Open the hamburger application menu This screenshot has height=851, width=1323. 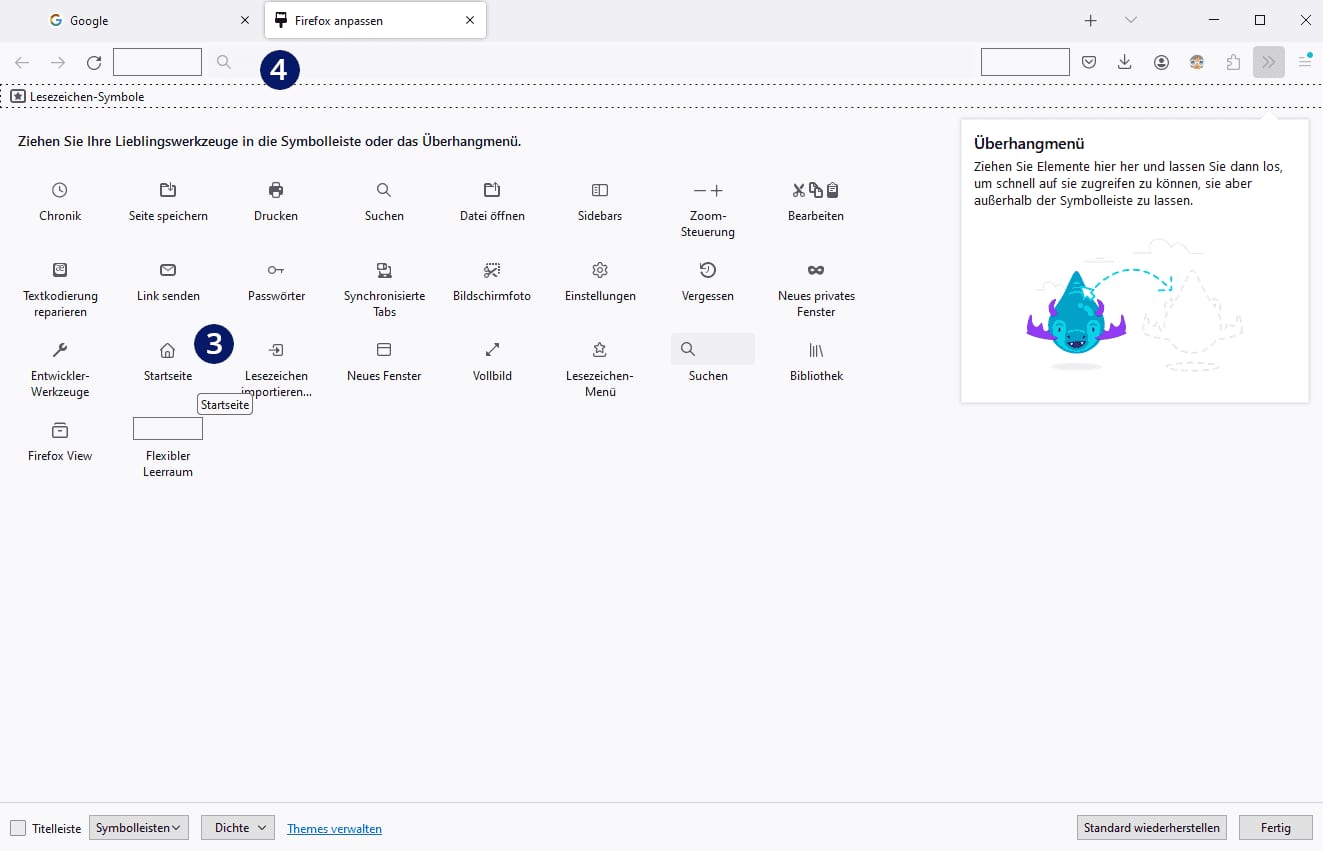click(1305, 62)
